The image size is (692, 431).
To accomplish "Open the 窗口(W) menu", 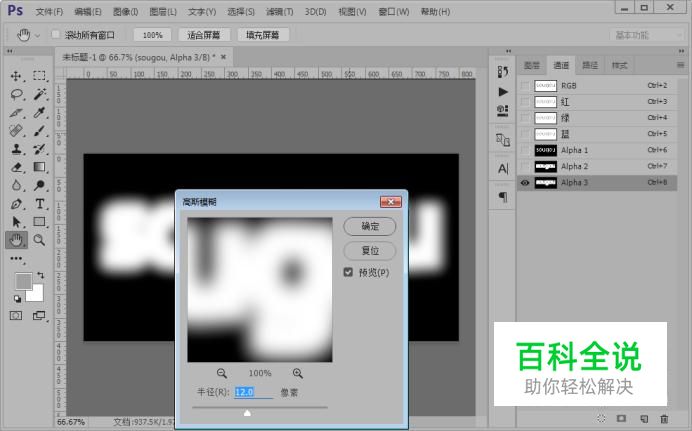I will 394,12.
